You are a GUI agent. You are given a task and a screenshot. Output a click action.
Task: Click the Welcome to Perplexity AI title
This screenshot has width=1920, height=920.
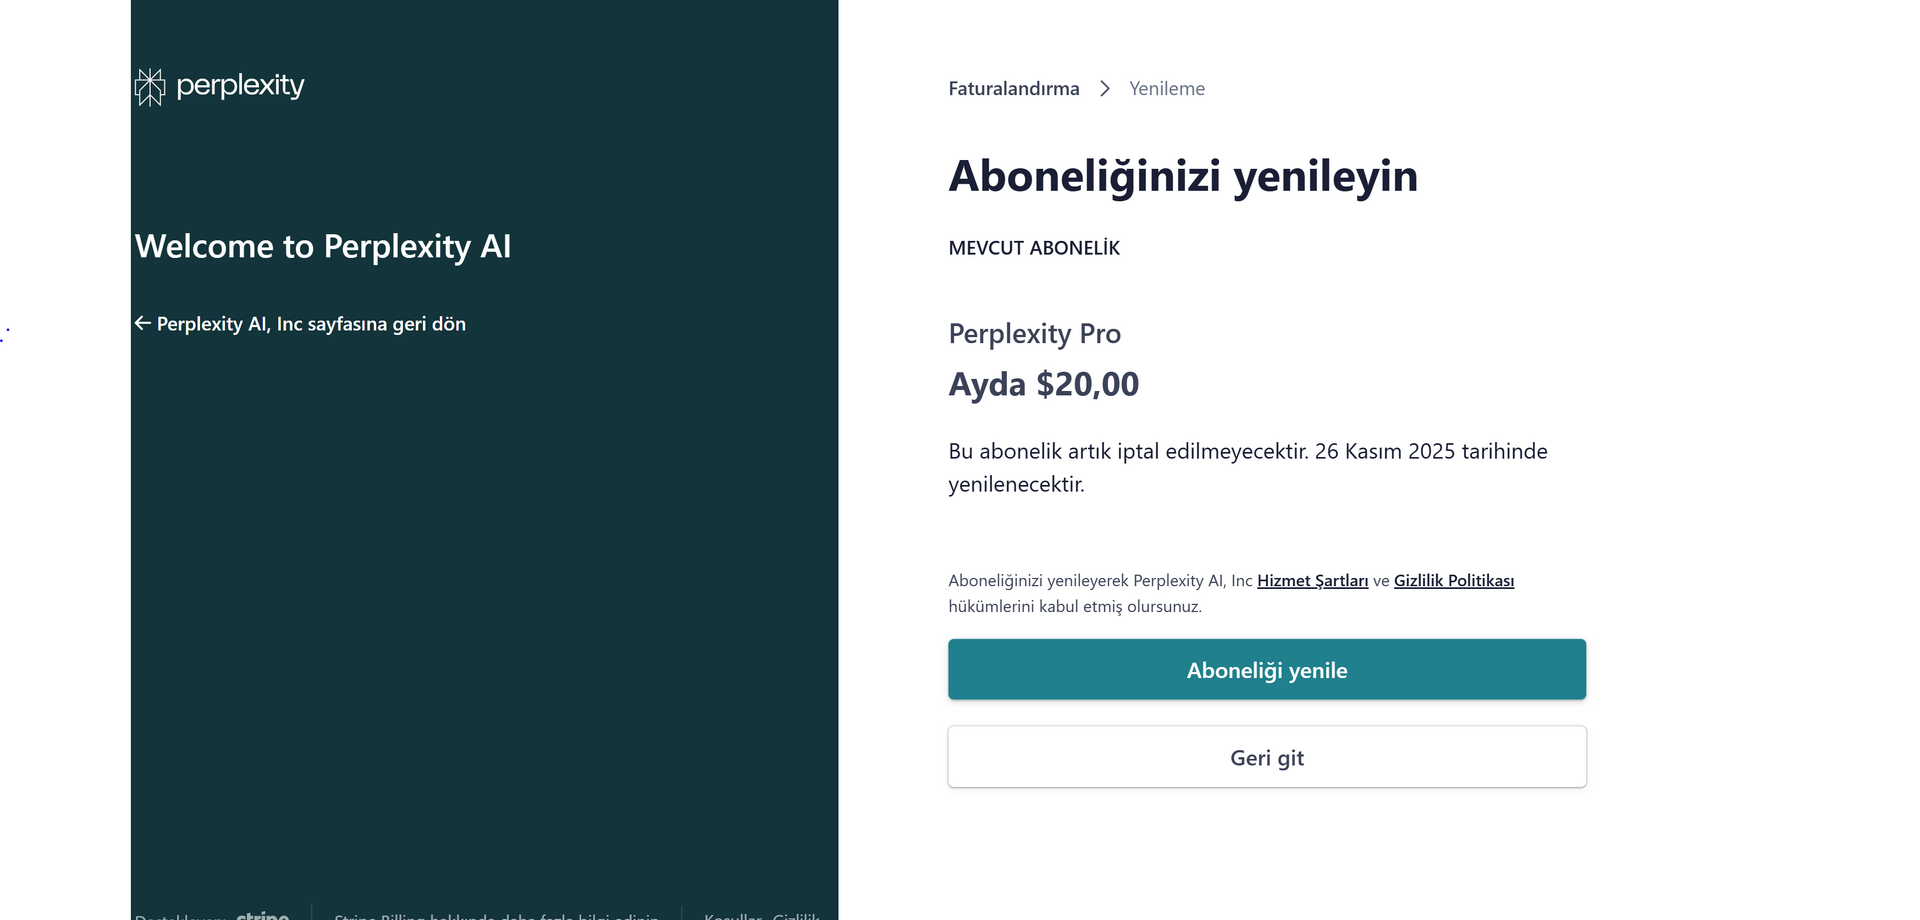[x=322, y=247]
